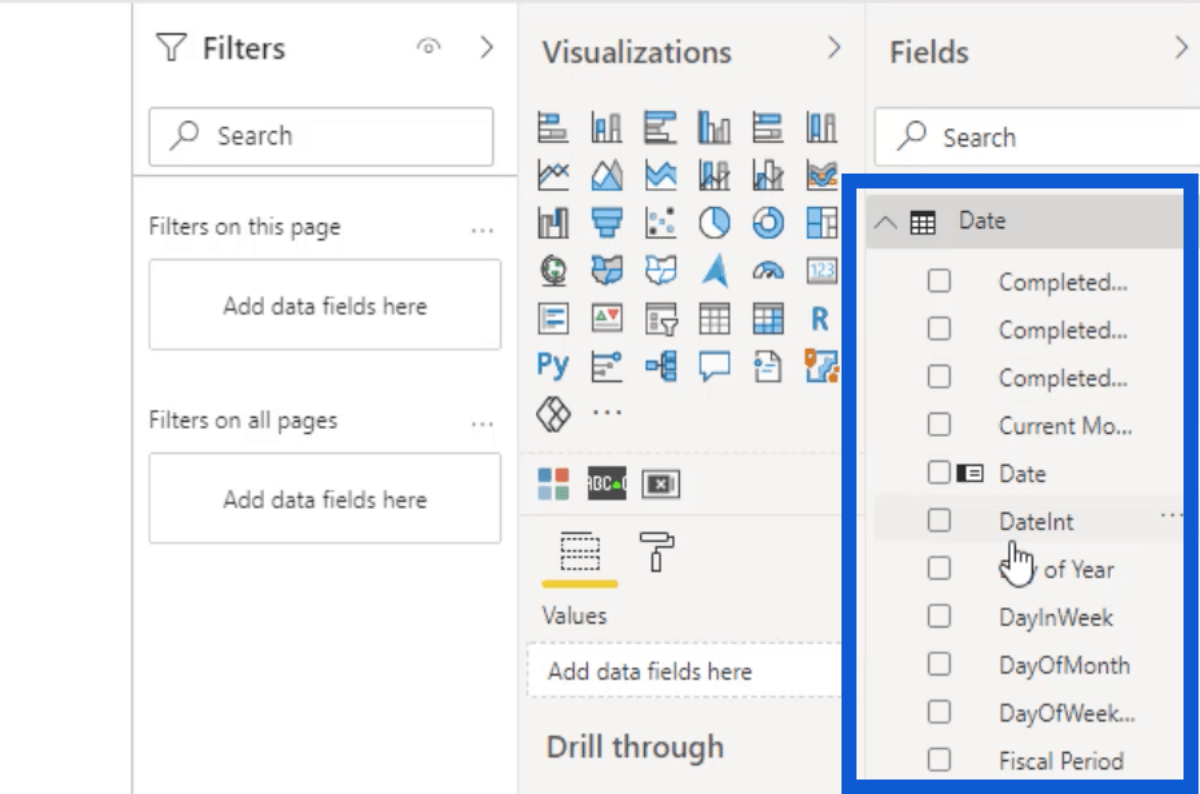Select the R script visual
The width and height of the screenshot is (1200, 794).
pyautogui.click(x=821, y=318)
